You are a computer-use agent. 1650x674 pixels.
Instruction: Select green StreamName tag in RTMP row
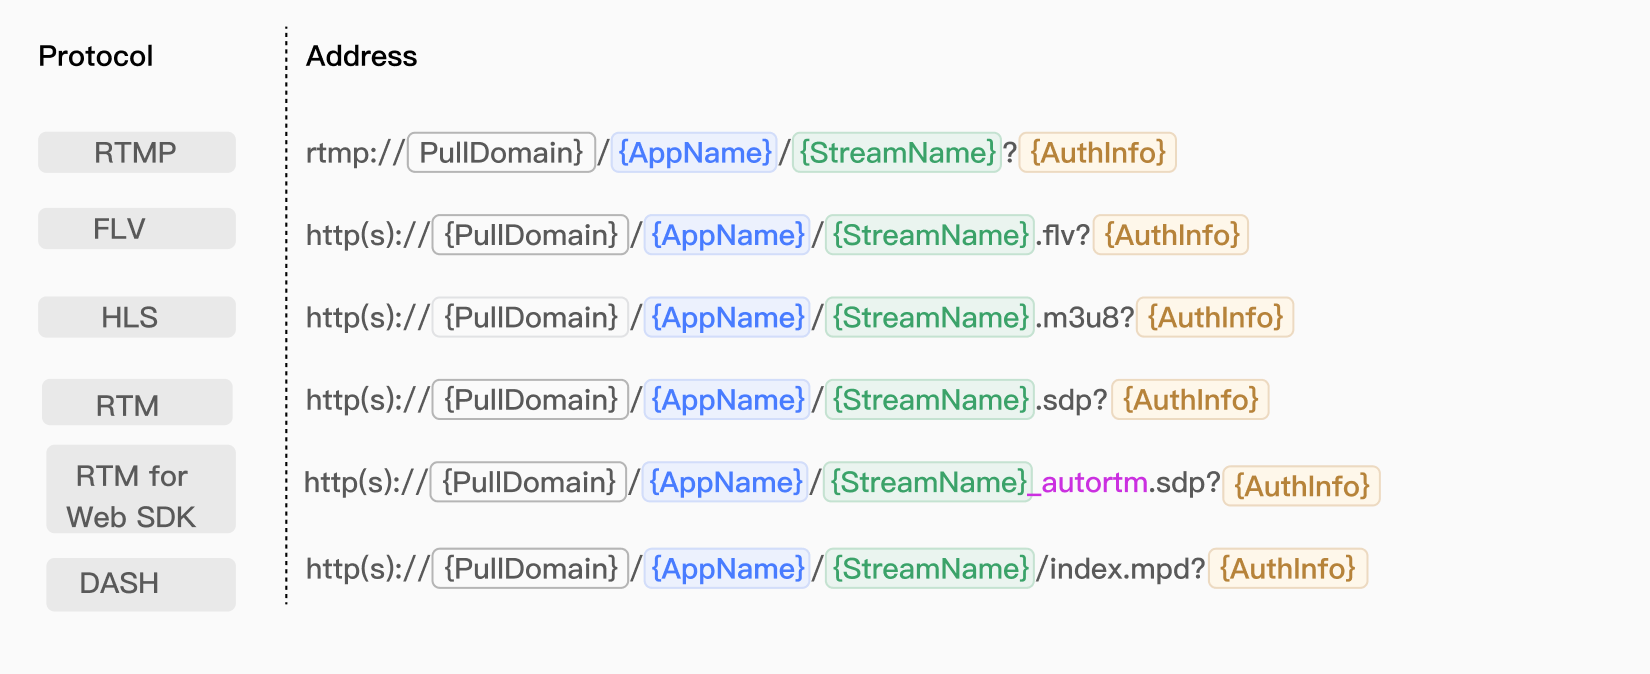tap(897, 152)
